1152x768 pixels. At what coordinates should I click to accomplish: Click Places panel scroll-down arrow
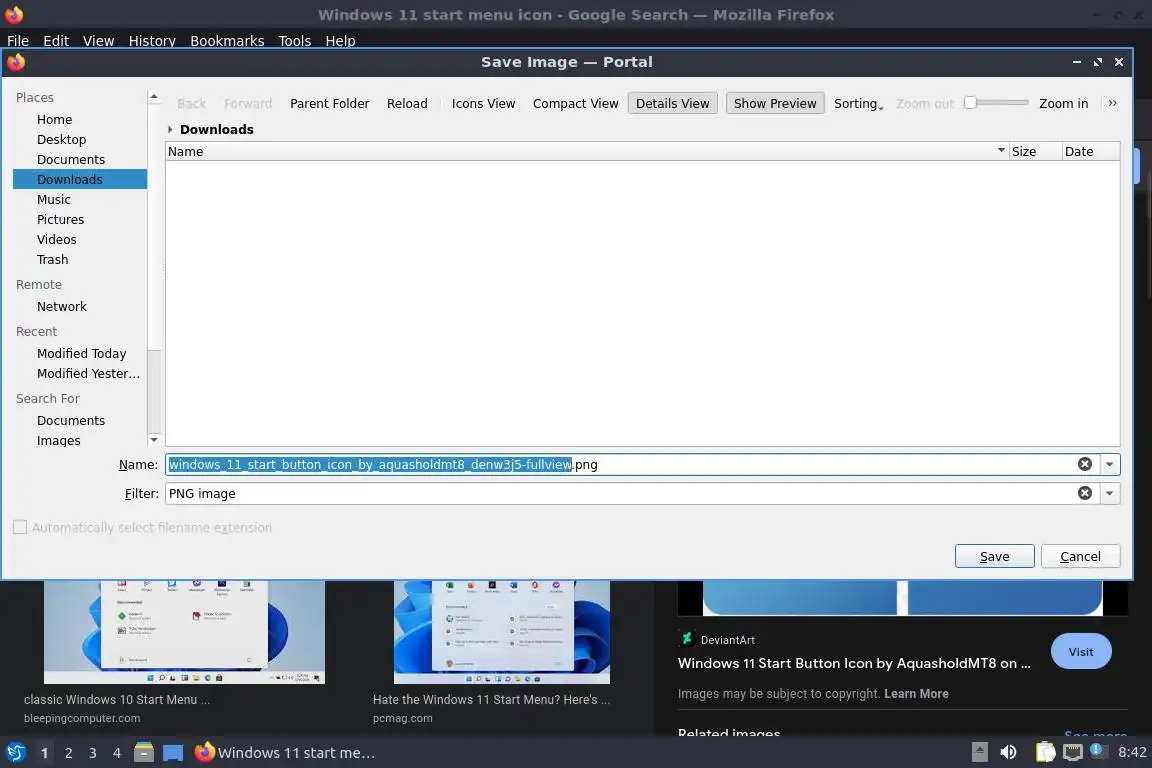[x=154, y=439]
